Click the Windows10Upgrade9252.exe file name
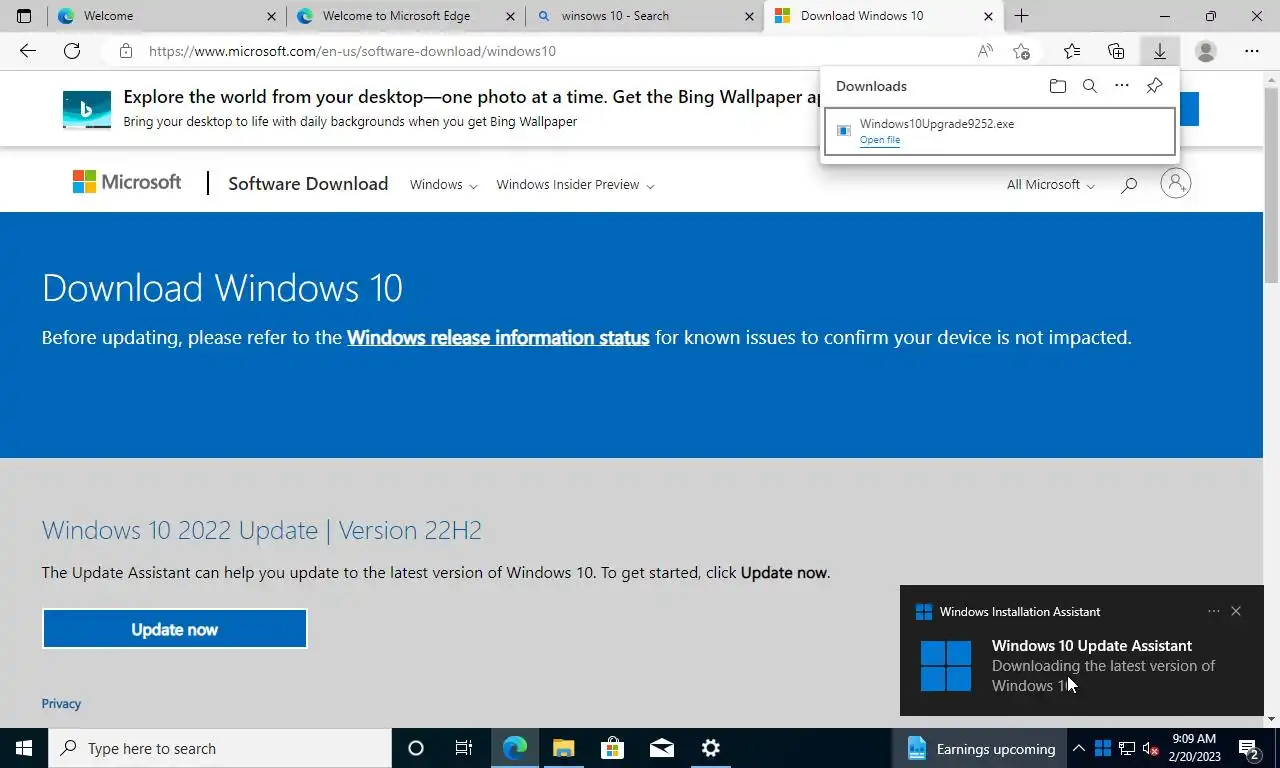Screen dimensions: 1280x768 (x=937, y=124)
